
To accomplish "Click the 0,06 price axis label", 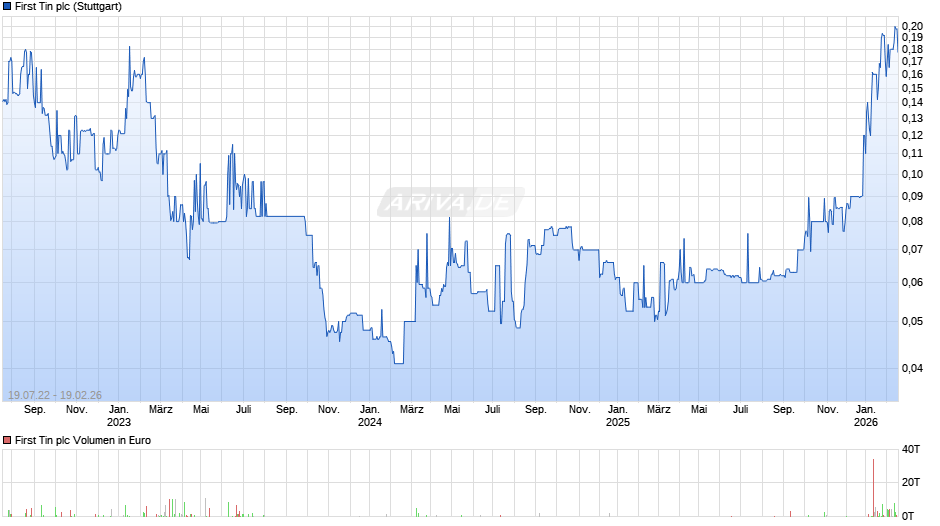I will (x=912, y=282).
